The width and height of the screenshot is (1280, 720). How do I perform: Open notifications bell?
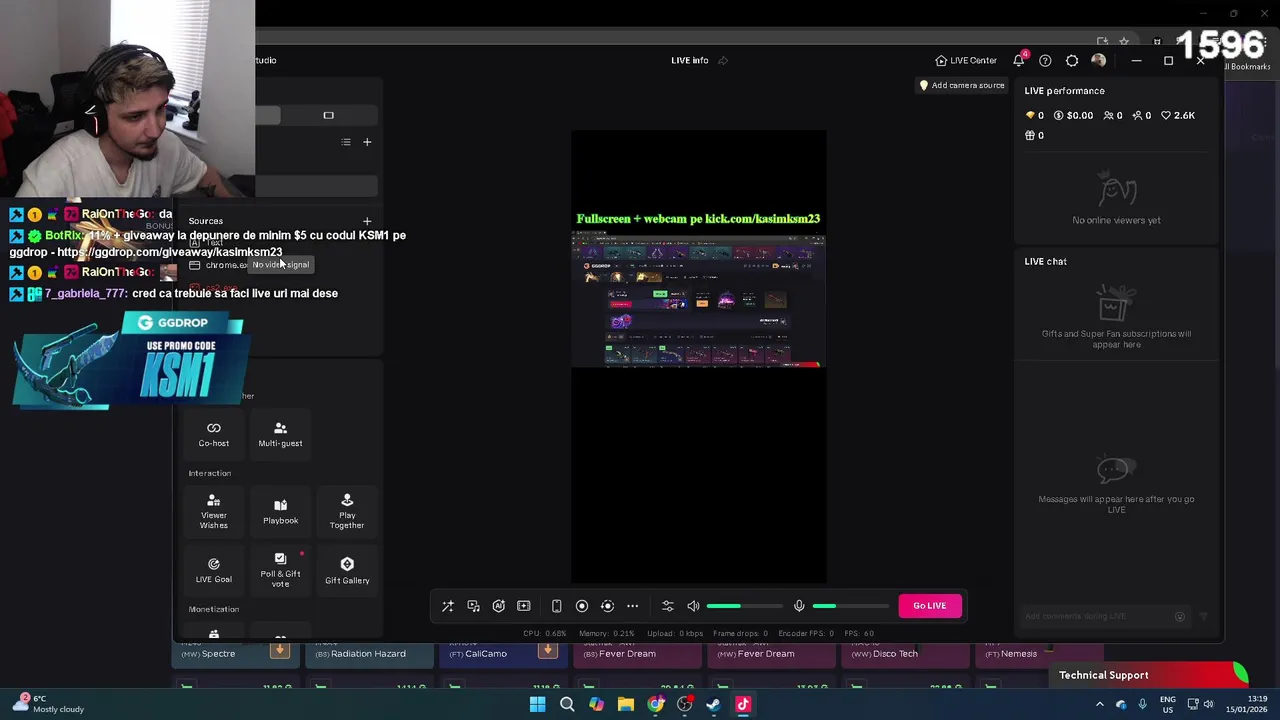click(x=1019, y=60)
